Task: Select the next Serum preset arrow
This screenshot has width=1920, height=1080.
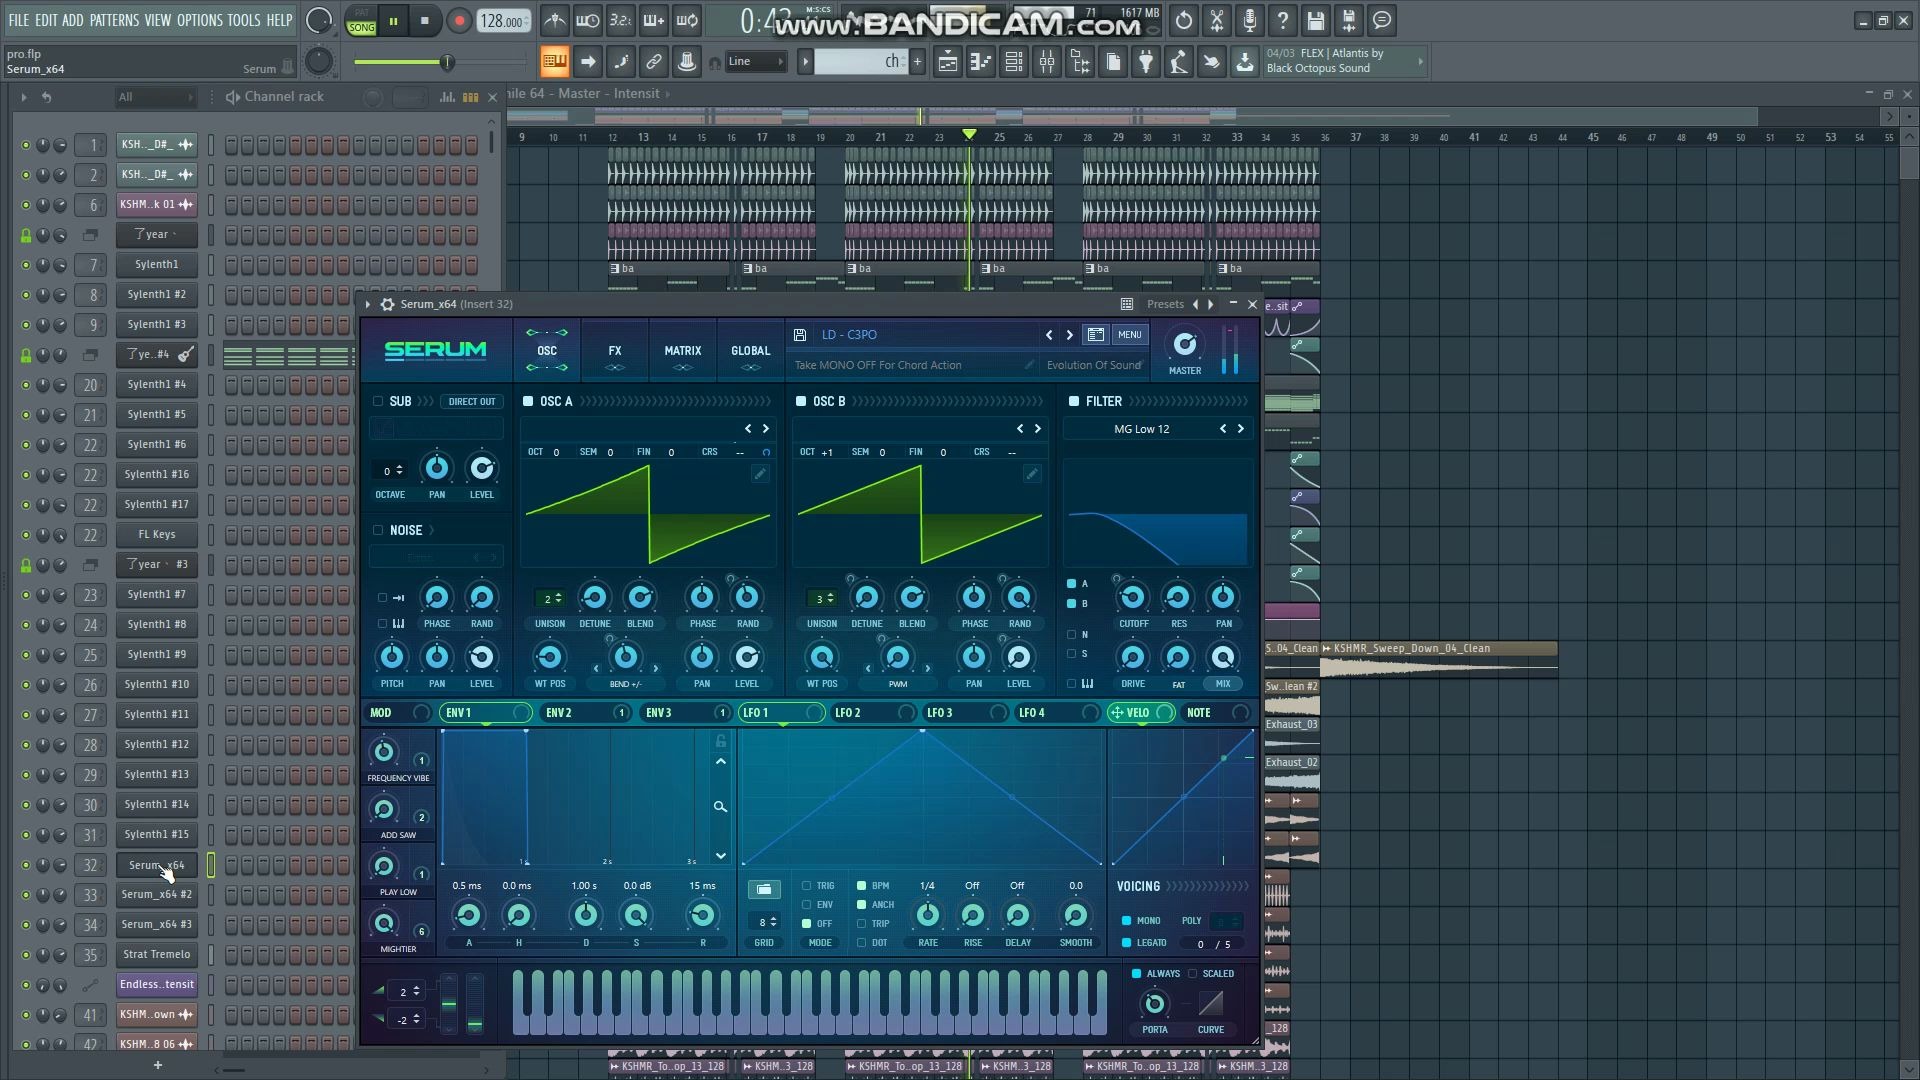Action: [x=1069, y=335]
